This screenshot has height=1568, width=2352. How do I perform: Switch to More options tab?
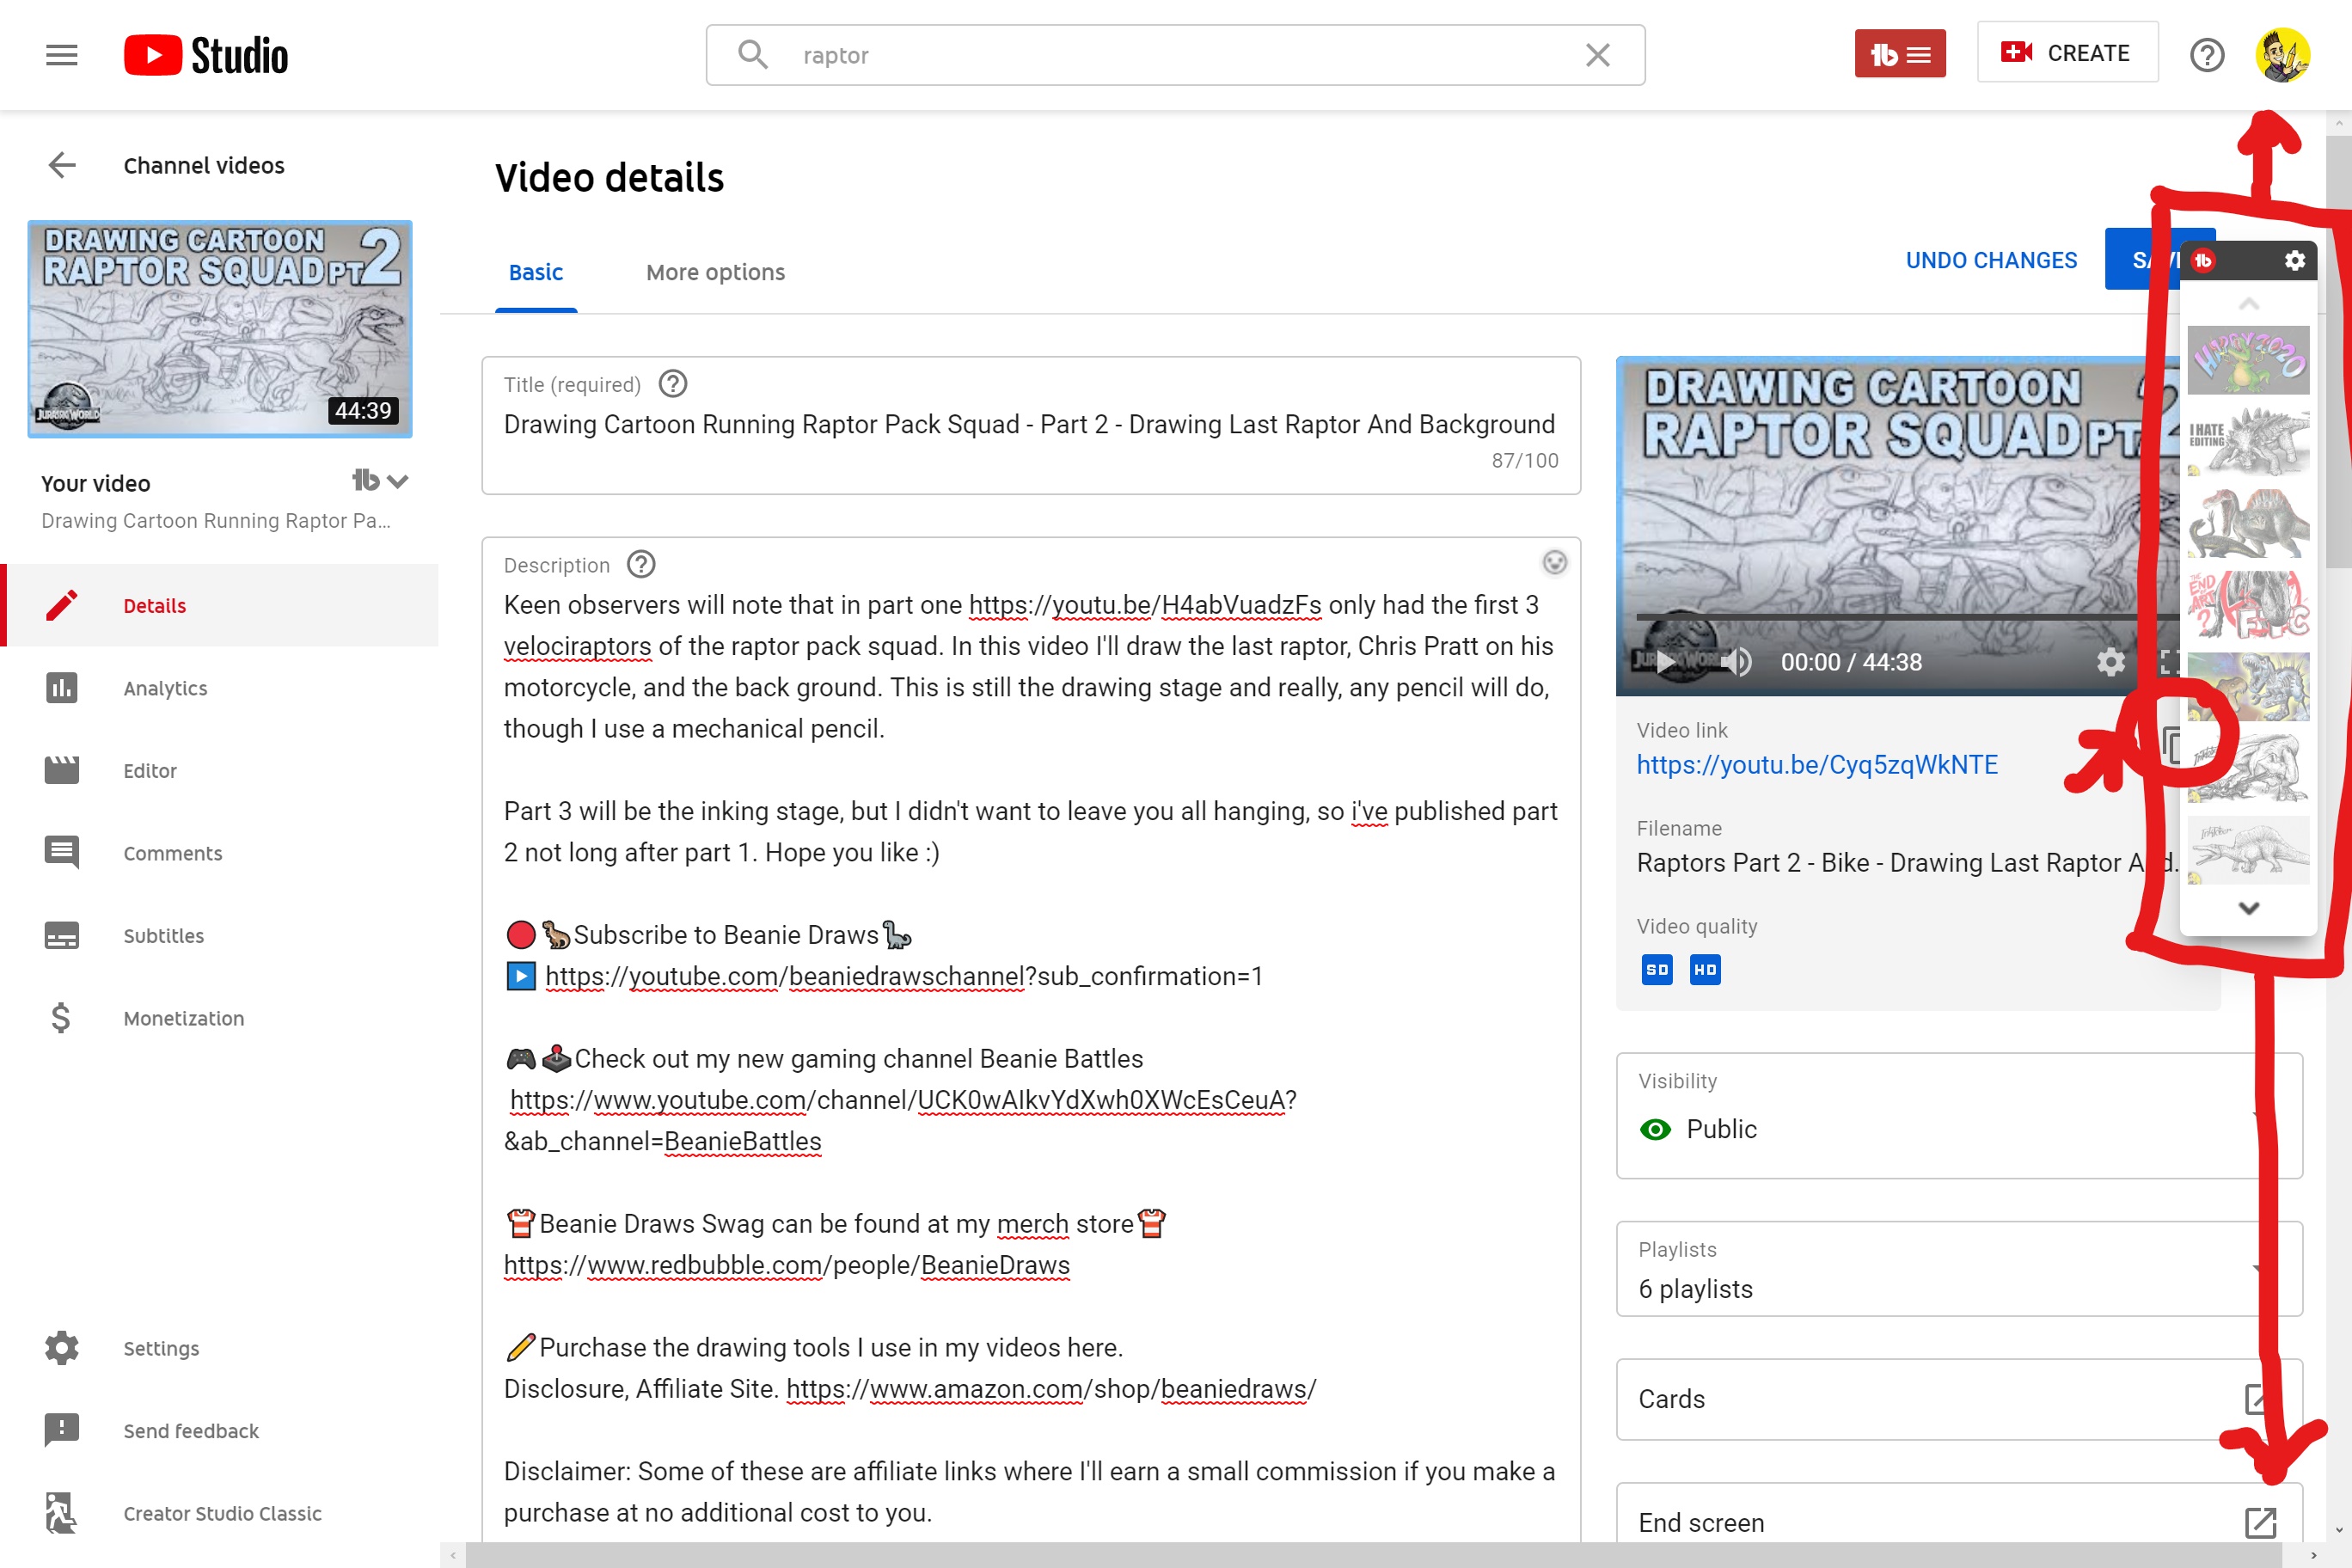click(715, 272)
